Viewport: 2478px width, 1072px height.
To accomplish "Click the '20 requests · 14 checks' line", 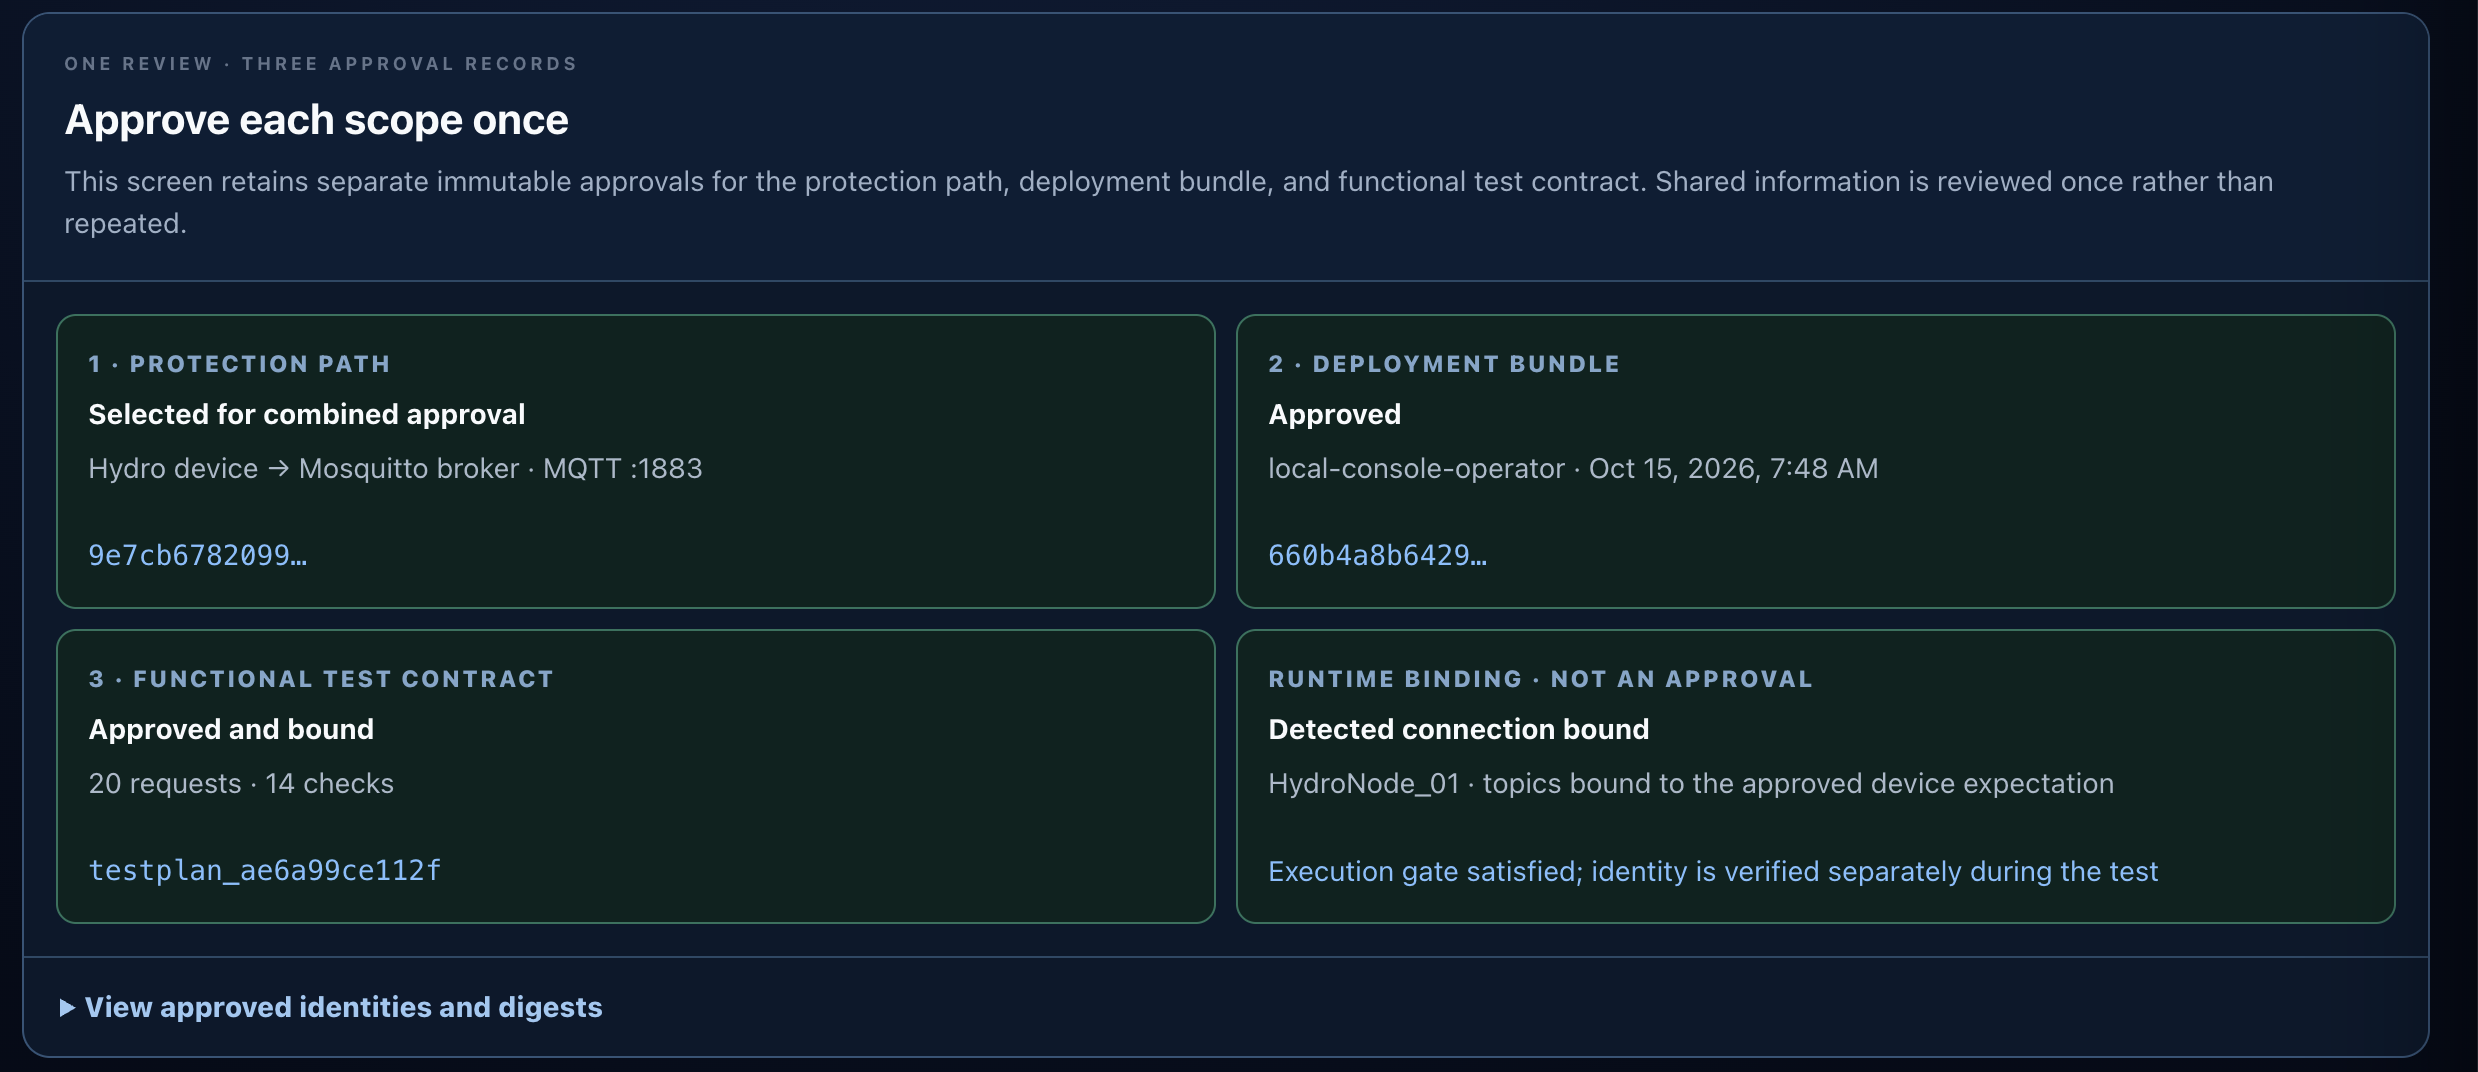I will click(x=241, y=783).
